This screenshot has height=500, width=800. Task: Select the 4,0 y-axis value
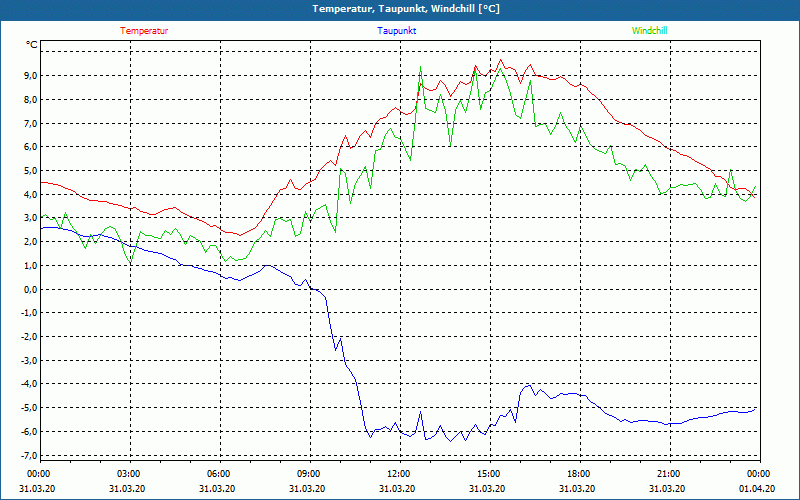coord(31,194)
